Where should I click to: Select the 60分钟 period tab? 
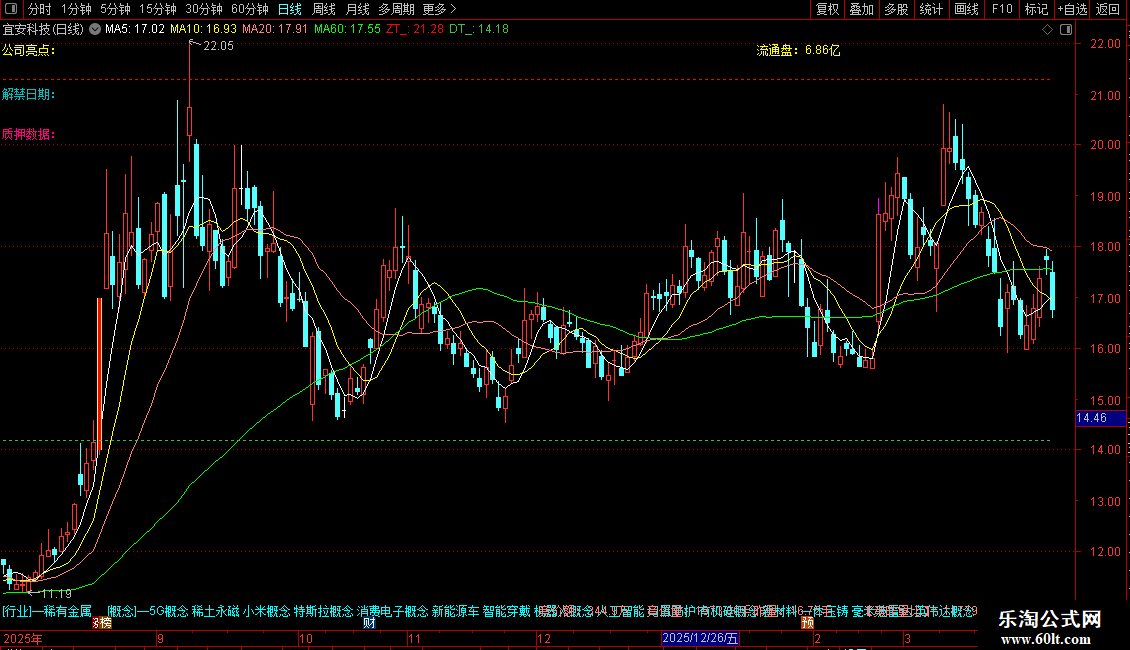249,9
